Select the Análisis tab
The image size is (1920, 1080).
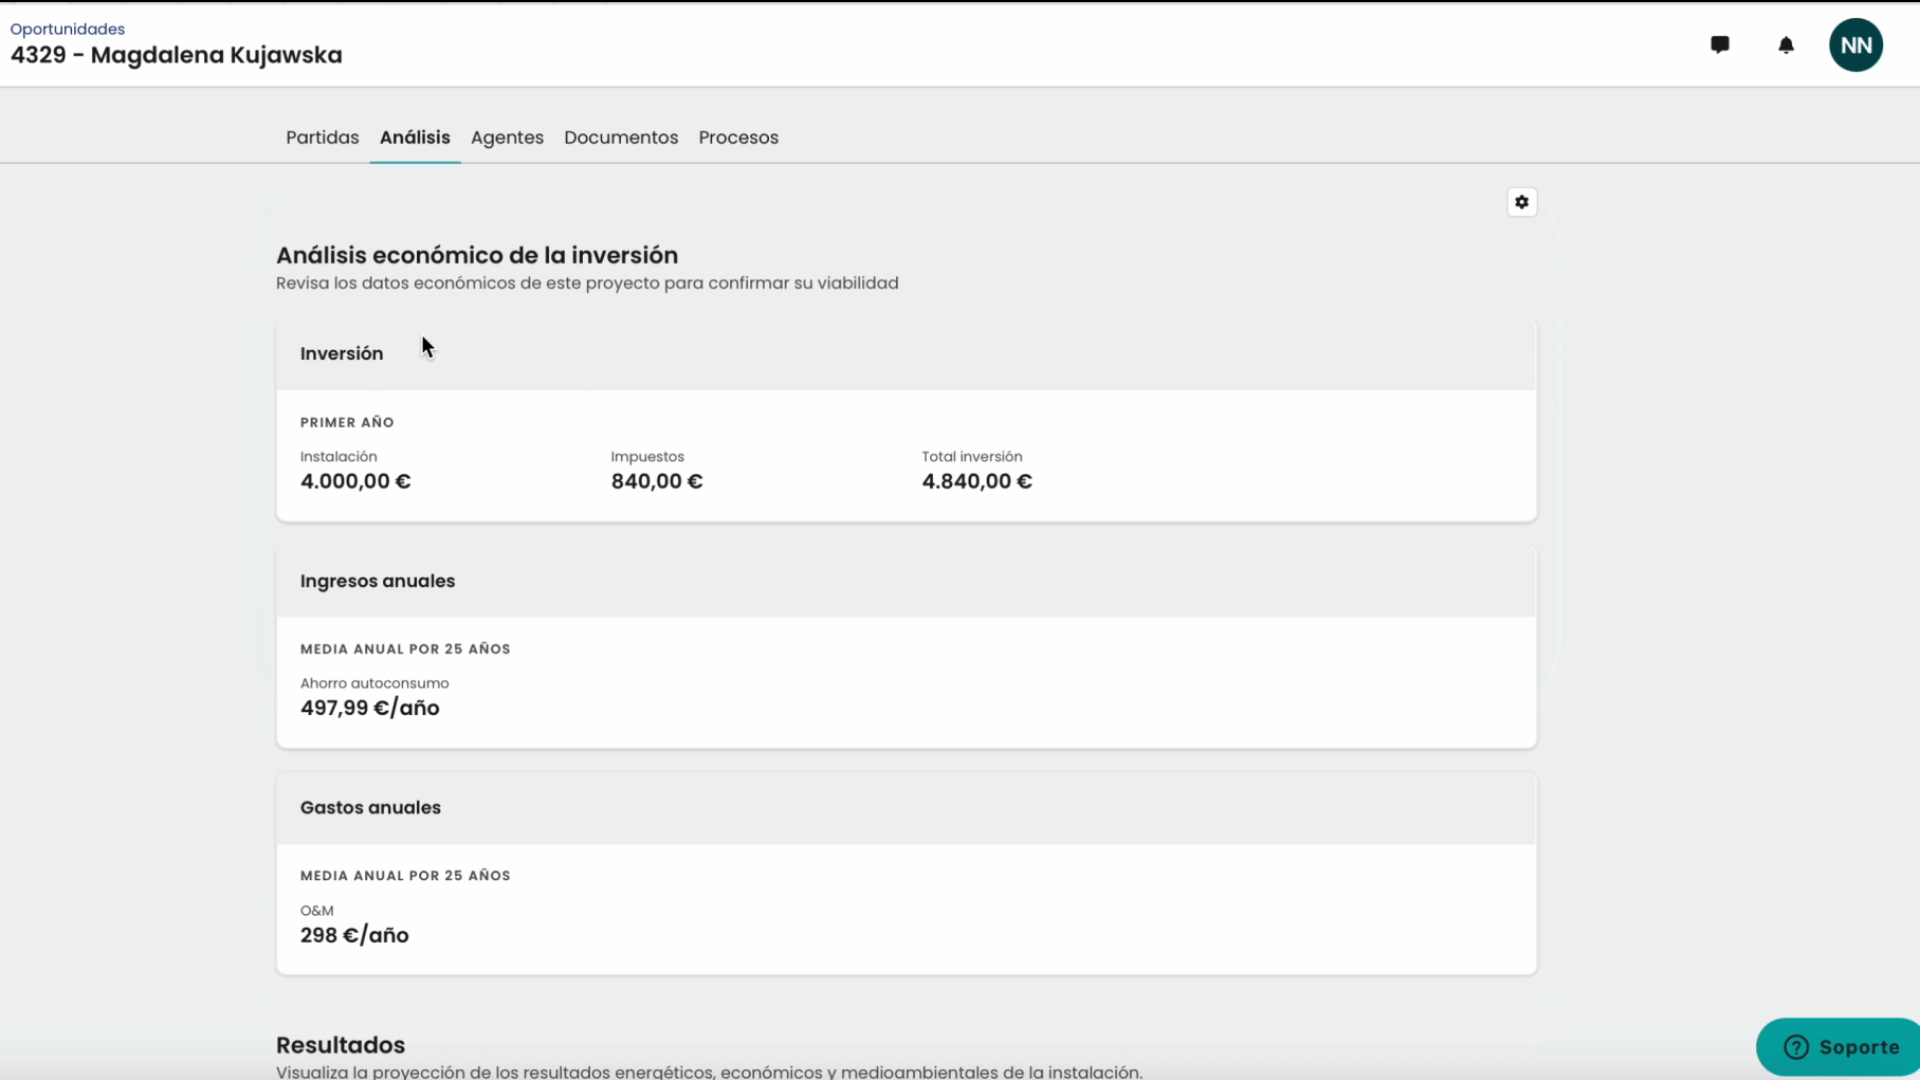pyautogui.click(x=415, y=138)
